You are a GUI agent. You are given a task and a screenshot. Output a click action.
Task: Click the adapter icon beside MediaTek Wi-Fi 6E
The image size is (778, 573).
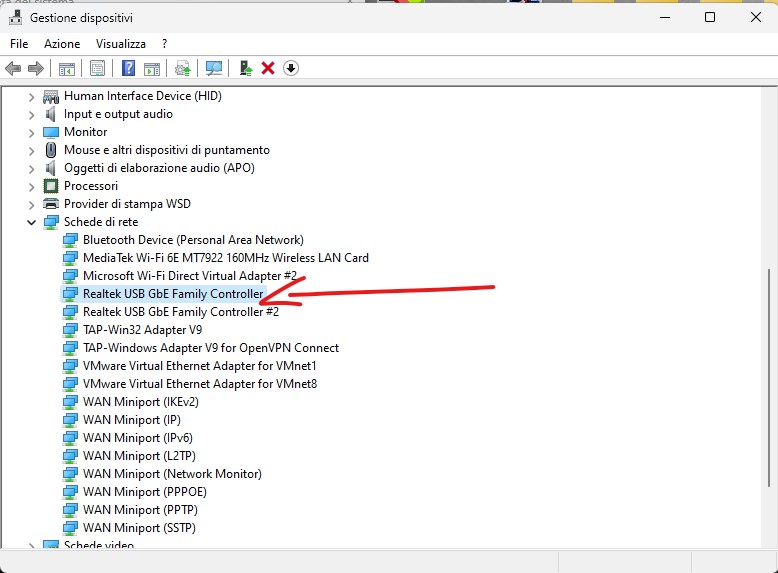(70, 258)
